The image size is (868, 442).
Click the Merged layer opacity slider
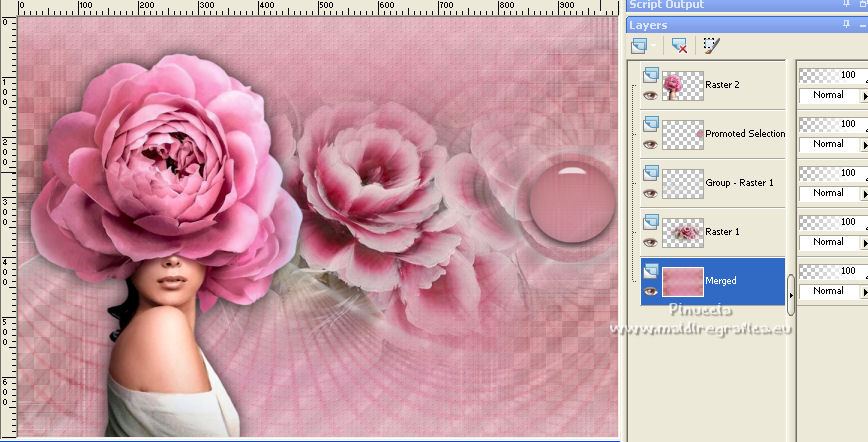[x=833, y=271]
